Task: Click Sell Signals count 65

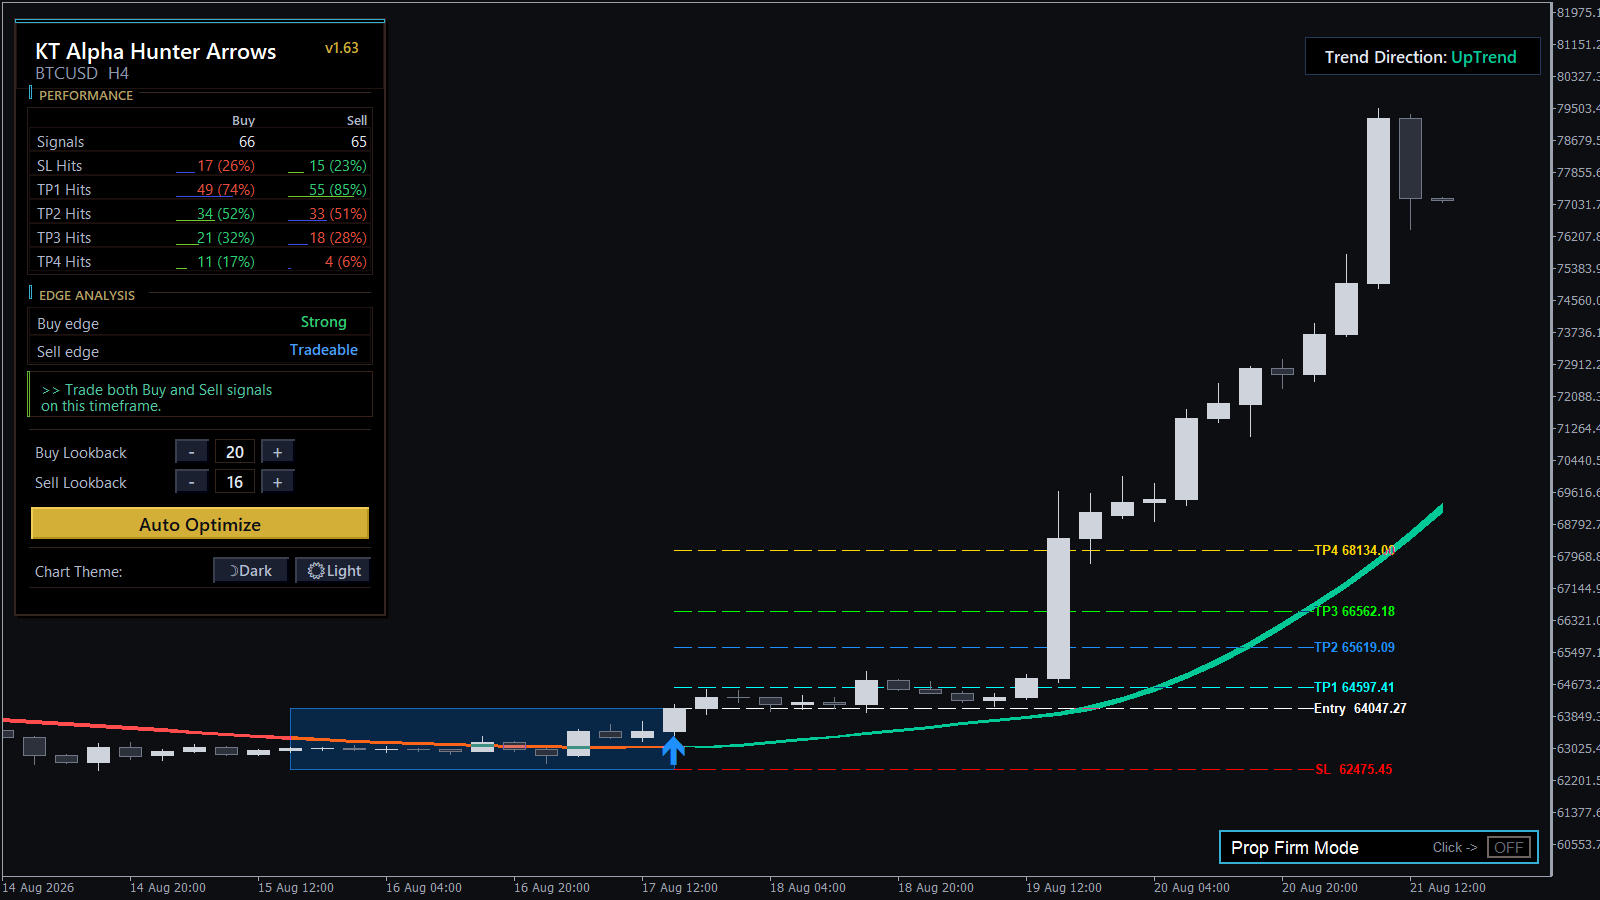Action: (x=359, y=142)
